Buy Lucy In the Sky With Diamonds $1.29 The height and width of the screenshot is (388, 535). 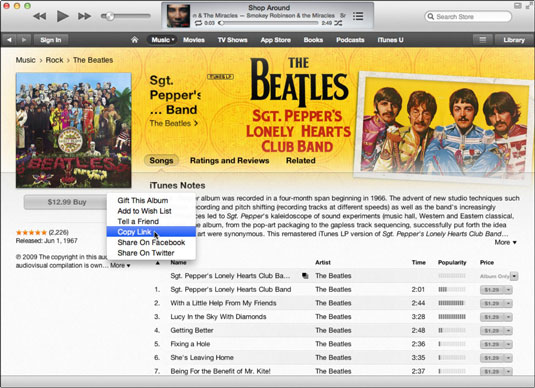pyautogui.click(x=492, y=317)
